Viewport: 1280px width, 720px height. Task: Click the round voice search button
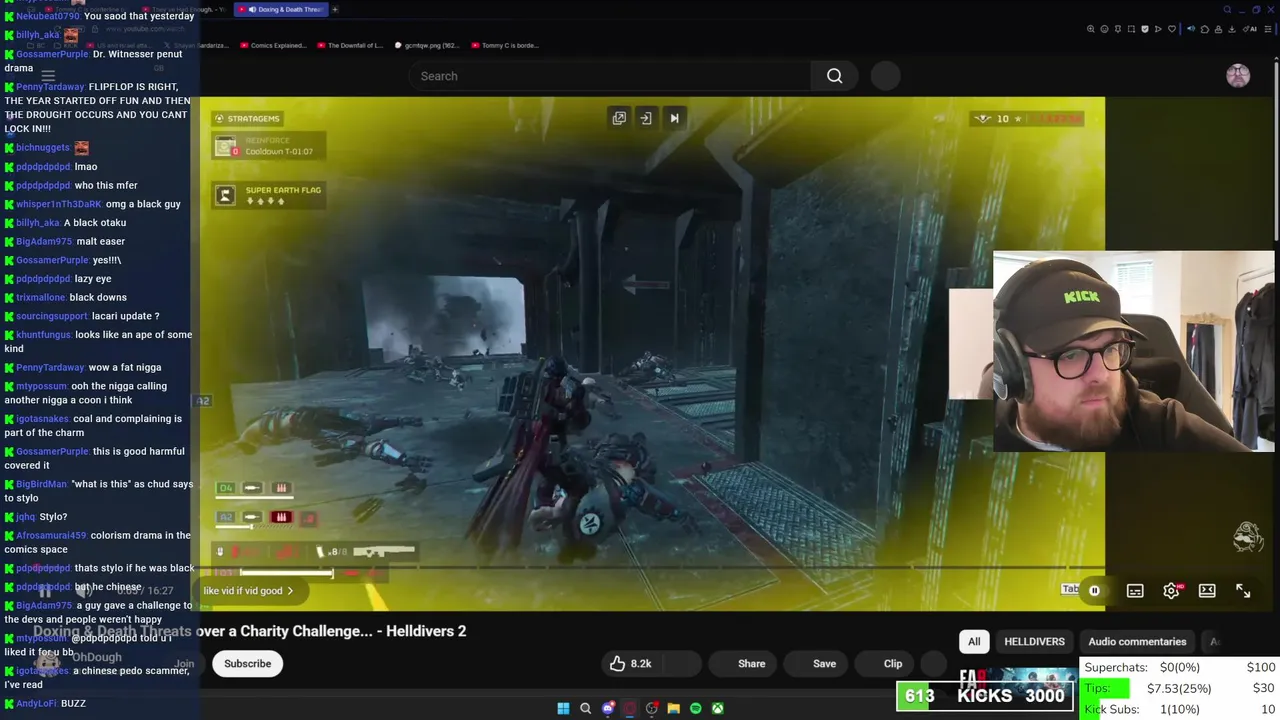885,76
